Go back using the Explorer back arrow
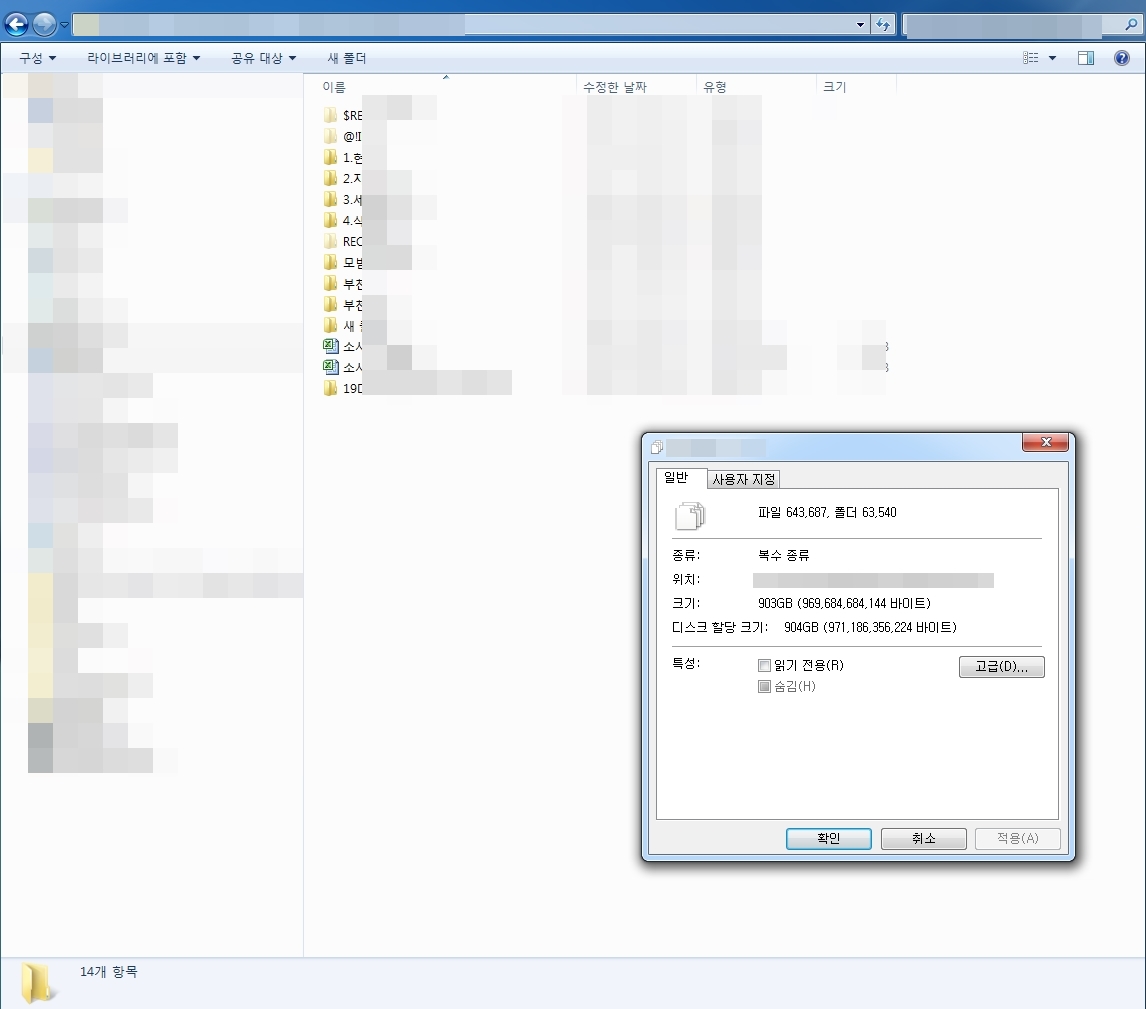The width and height of the screenshot is (1146, 1009). (16, 24)
